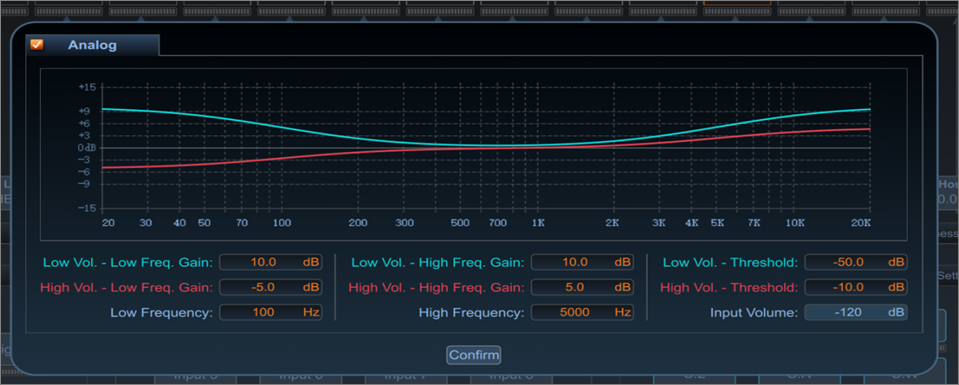Click the '-15' gain axis label
Screen dimensions: 959x385
(87, 208)
